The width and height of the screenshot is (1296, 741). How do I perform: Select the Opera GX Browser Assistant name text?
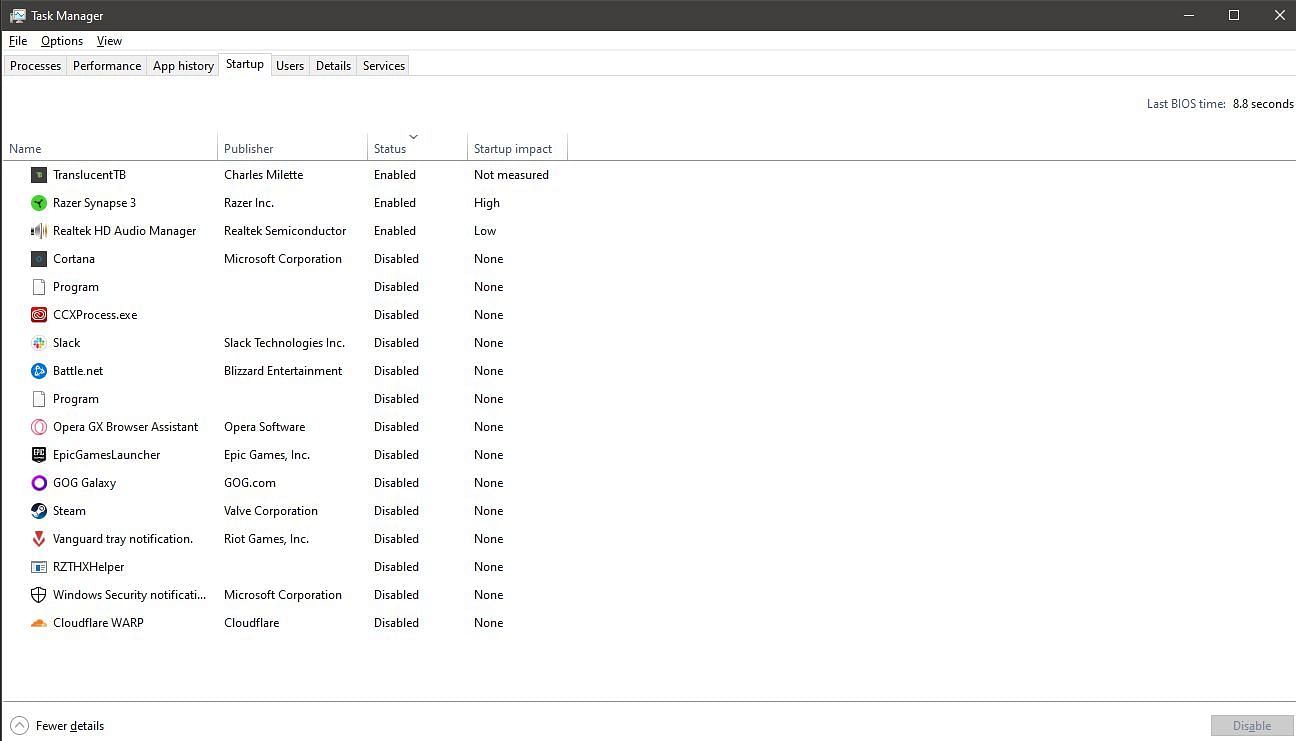click(126, 427)
